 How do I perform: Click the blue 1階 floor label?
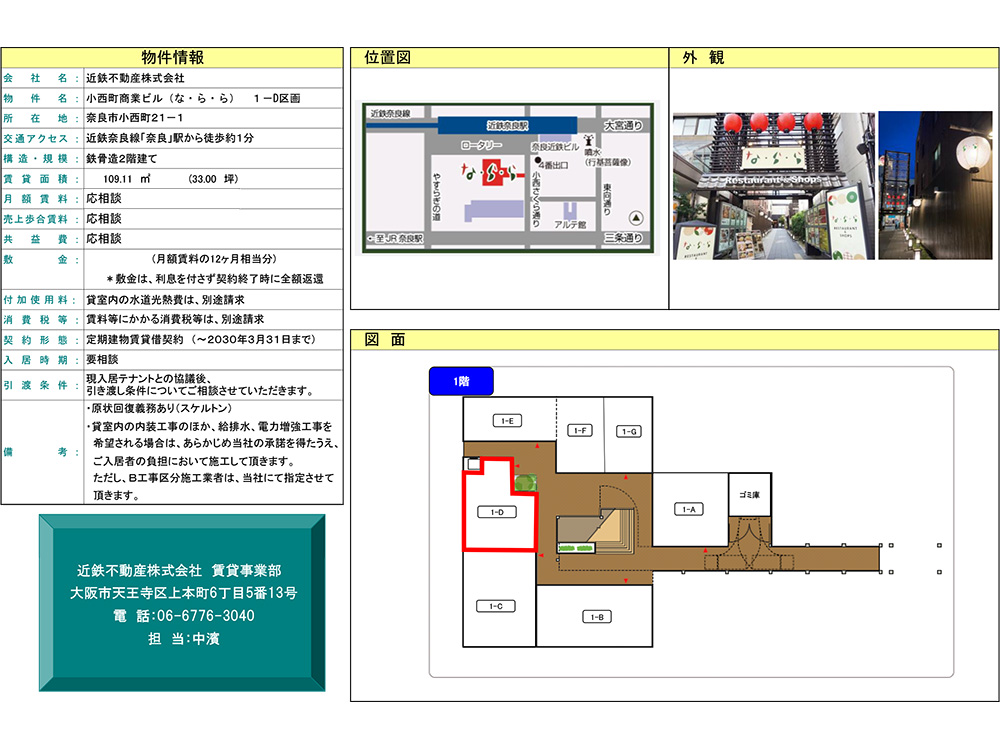point(461,381)
